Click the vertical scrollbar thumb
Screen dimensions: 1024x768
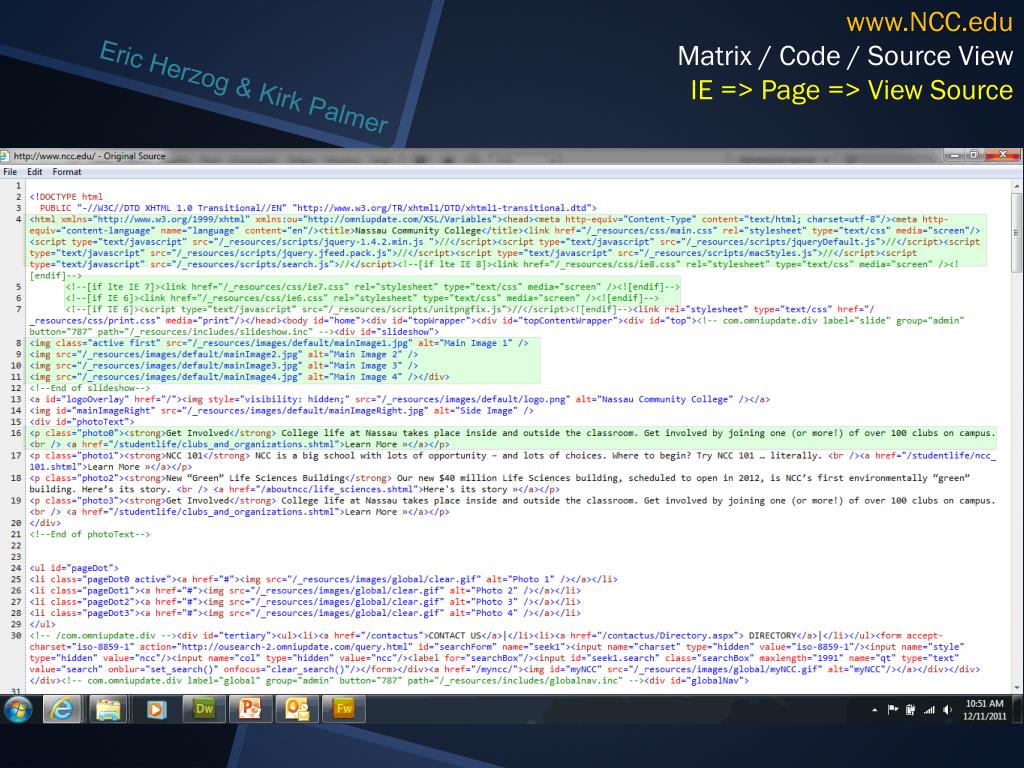1017,232
